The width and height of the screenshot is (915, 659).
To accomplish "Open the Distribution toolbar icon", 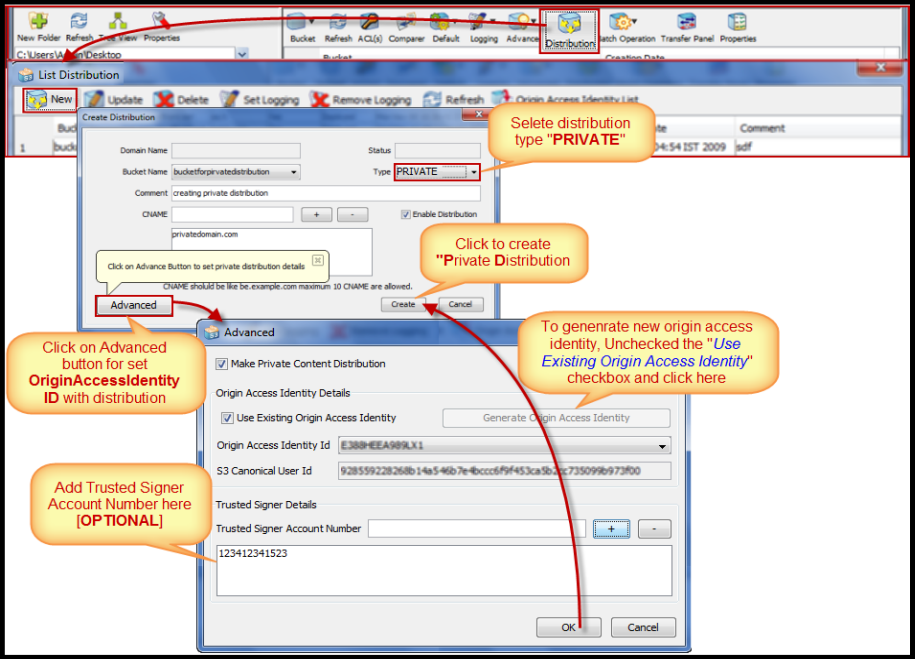I will [570, 30].
